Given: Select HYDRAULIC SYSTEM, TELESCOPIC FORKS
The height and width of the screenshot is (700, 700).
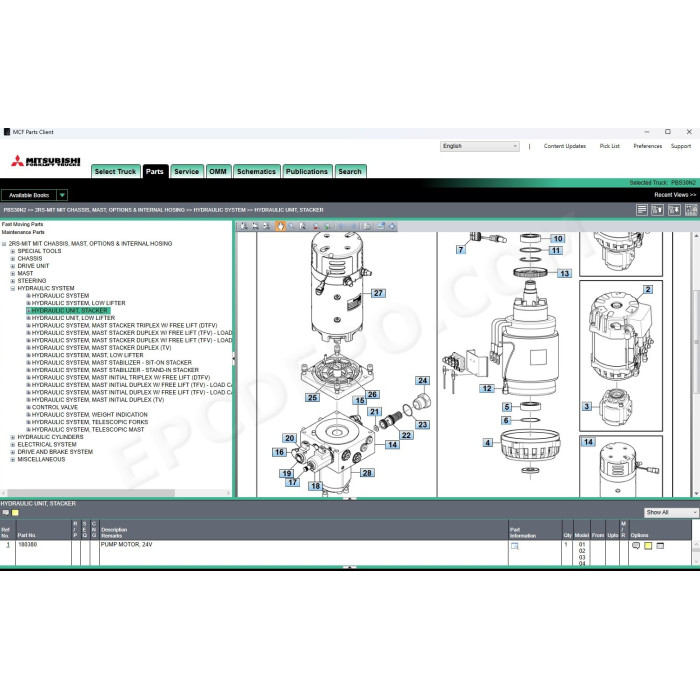Looking at the screenshot, I should tap(90, 422).
